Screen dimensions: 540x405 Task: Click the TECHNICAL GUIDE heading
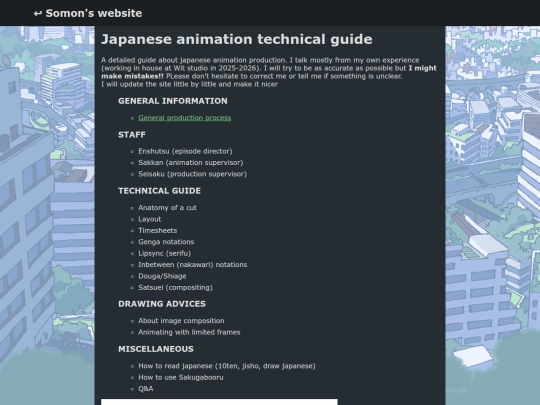pos(159,191)
